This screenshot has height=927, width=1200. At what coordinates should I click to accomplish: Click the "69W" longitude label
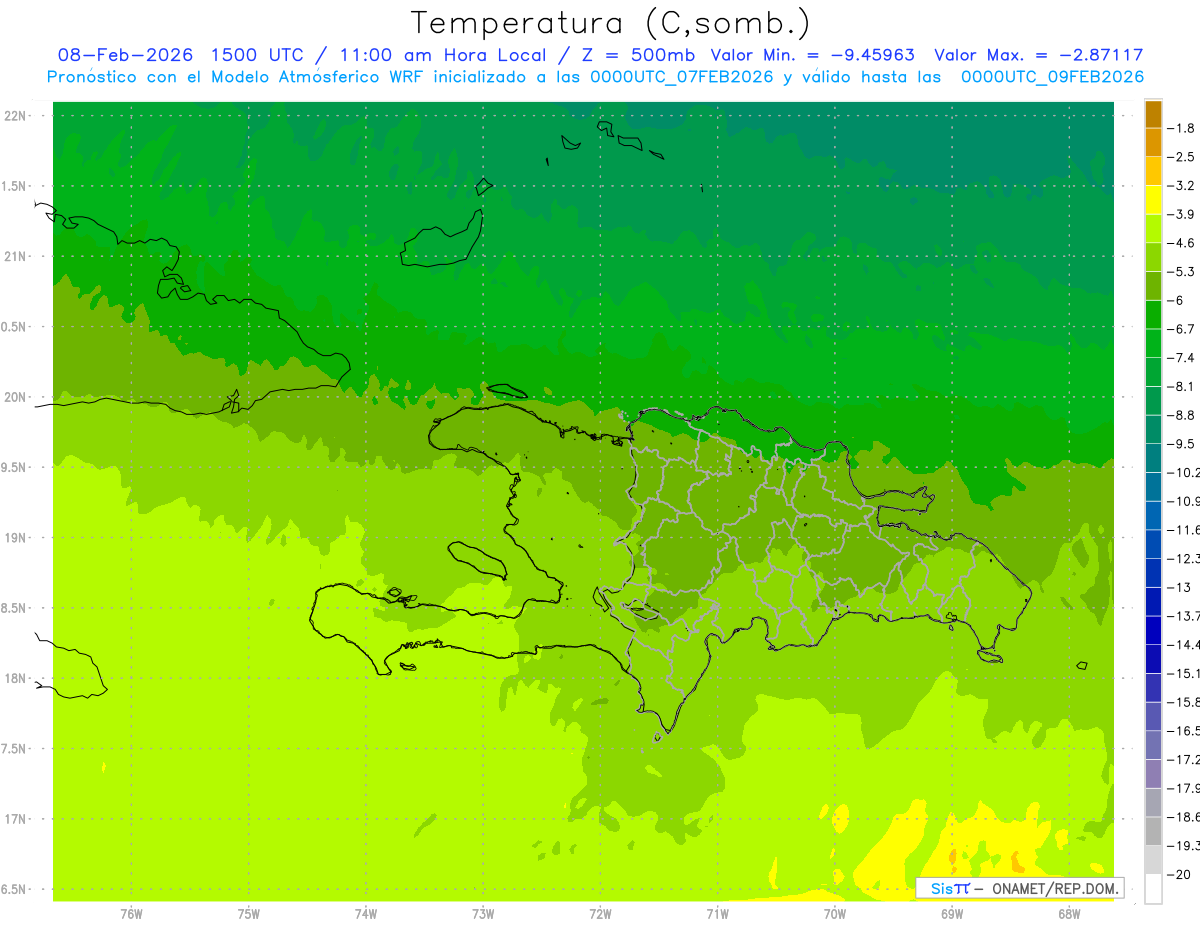pyautogui.click(x=951, y=913)
